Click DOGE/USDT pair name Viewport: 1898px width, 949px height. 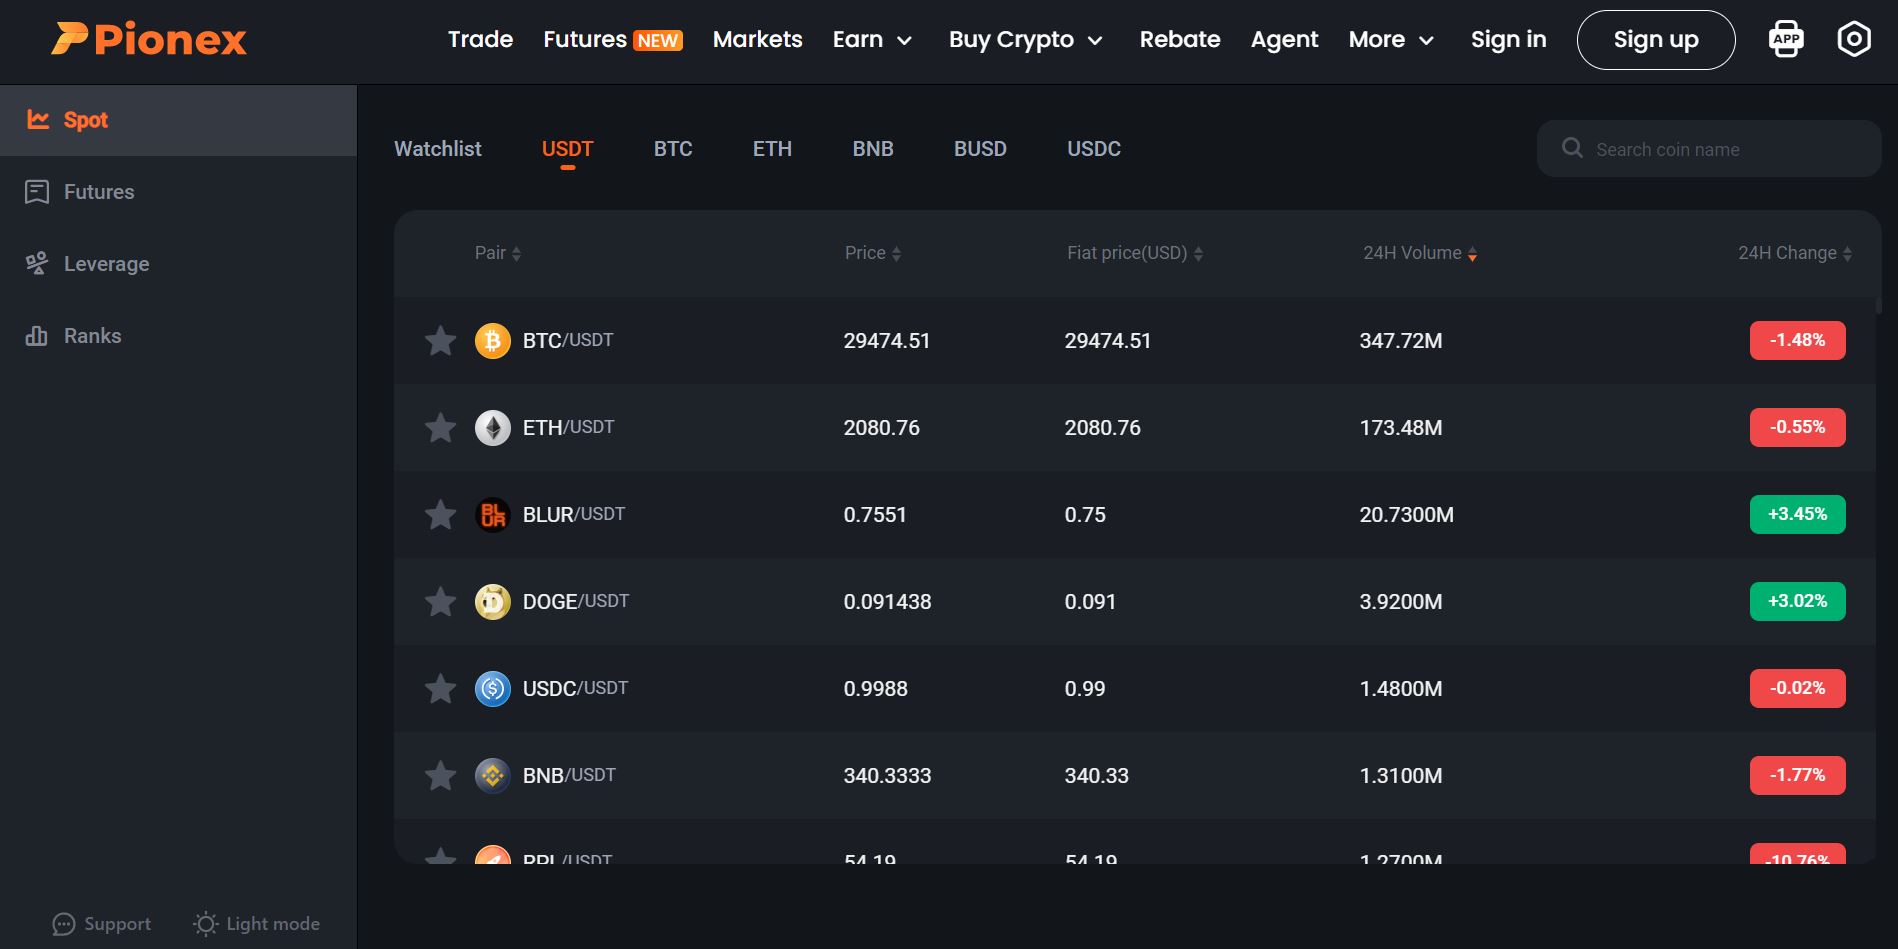(576, 602)
